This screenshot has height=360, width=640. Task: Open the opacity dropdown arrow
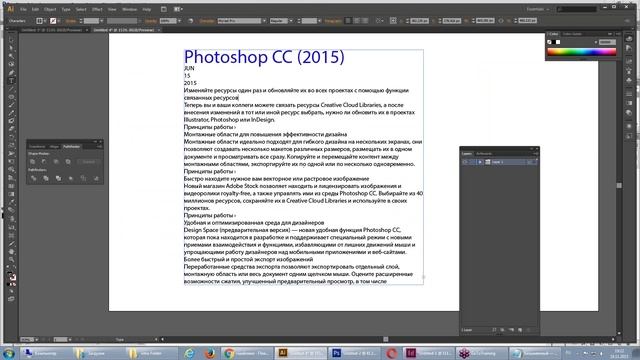point(179,21)
